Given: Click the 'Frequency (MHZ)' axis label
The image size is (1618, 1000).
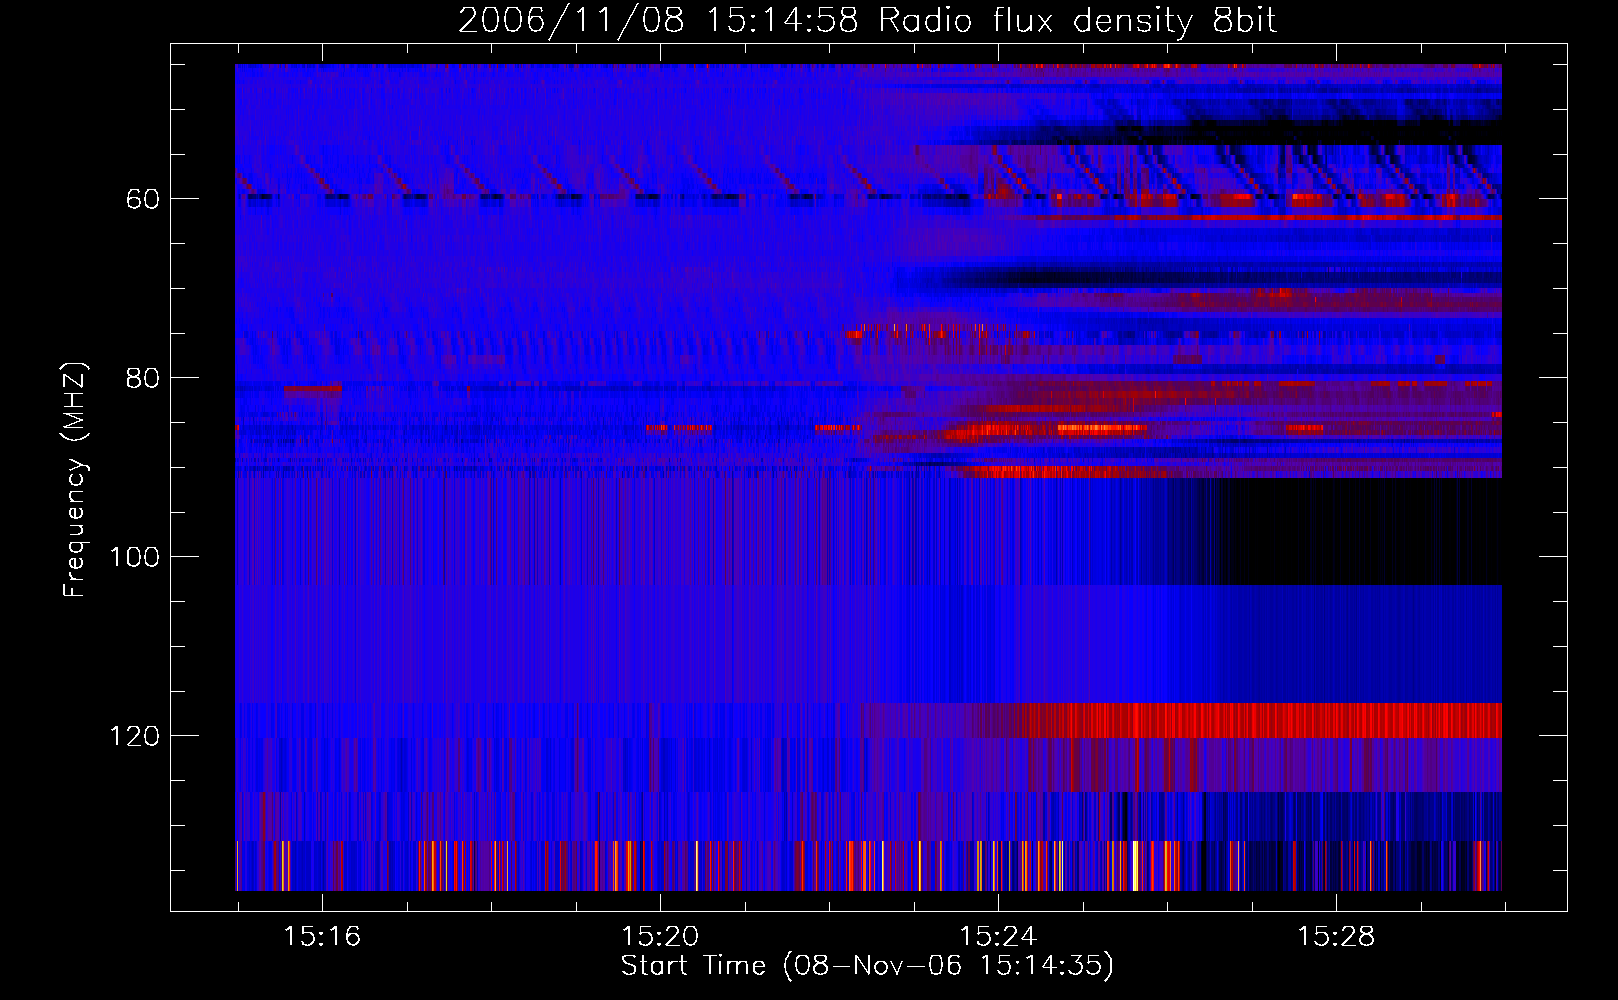Looking at the screenshot, I should pyautogui.click(x=74, y=480).
